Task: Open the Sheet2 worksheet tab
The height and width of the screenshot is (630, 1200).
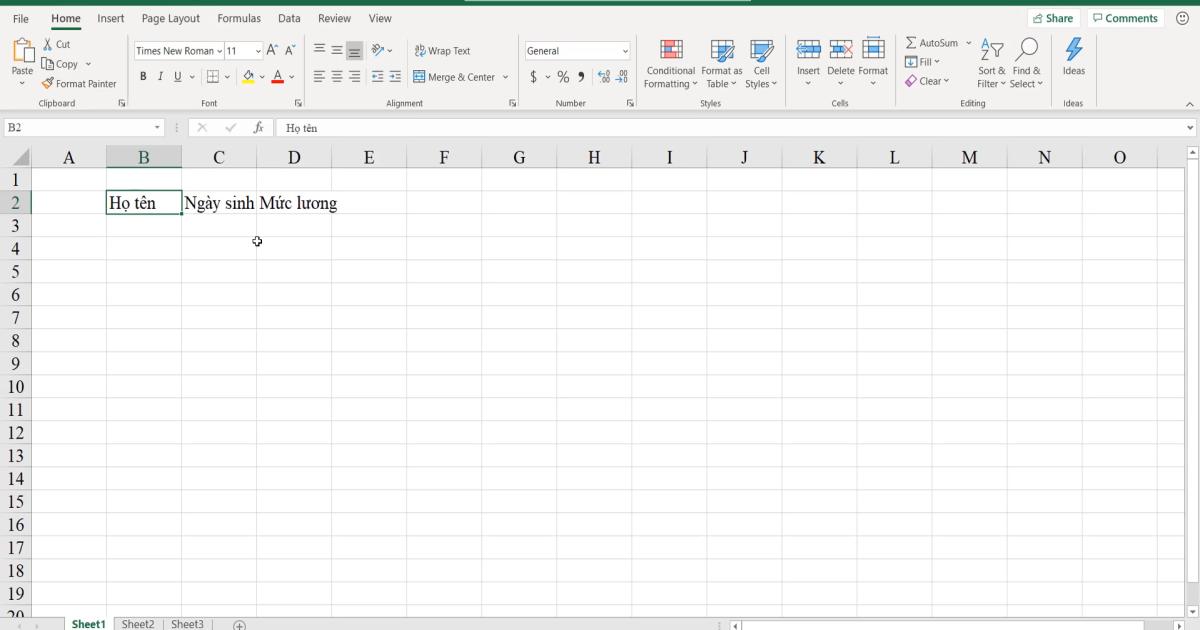Action: tap(138, 623)
